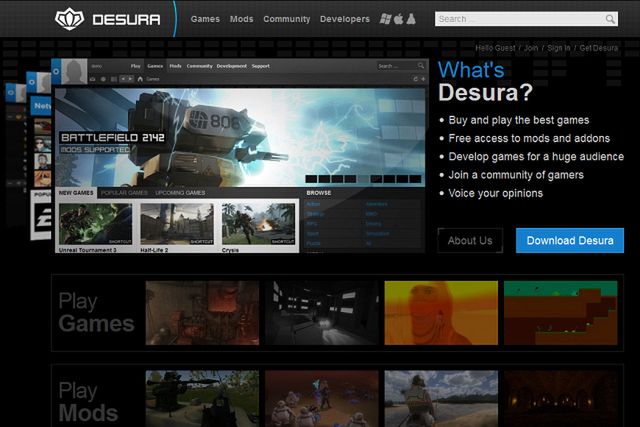The width and height of the screenshot is (640, 427).
Task: Select the Linux penguin platform icon
Action: (411, 19)
